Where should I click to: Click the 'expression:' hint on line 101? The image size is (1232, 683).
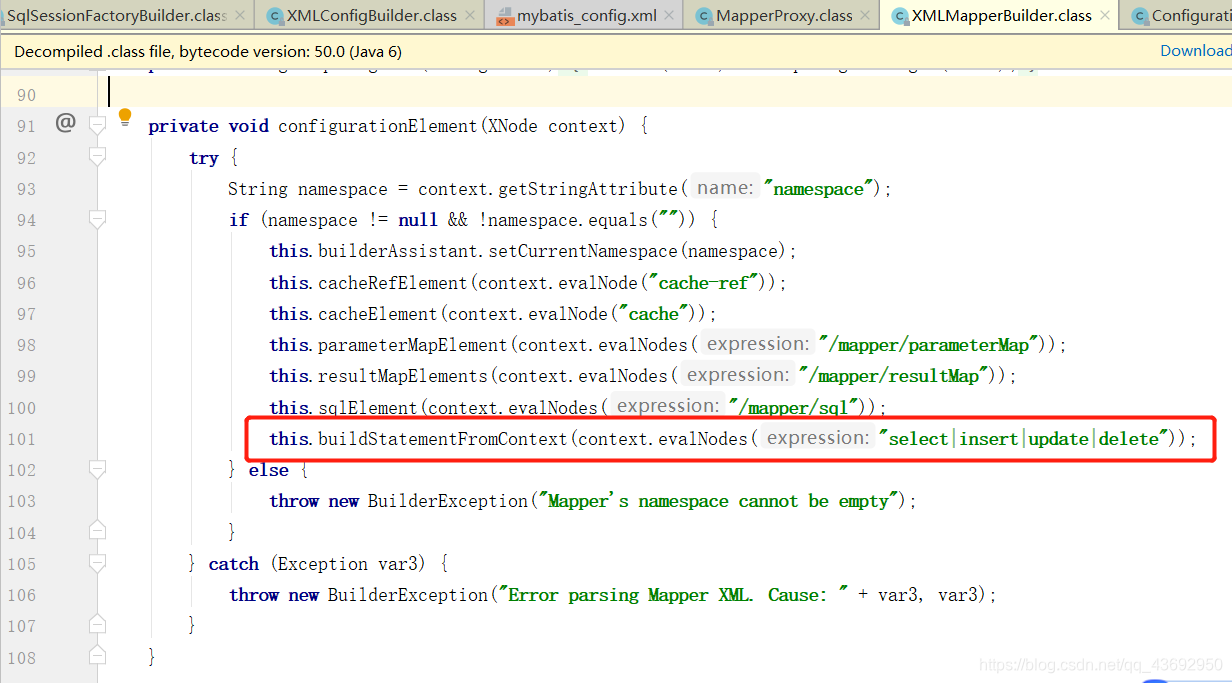click(817, 438)
